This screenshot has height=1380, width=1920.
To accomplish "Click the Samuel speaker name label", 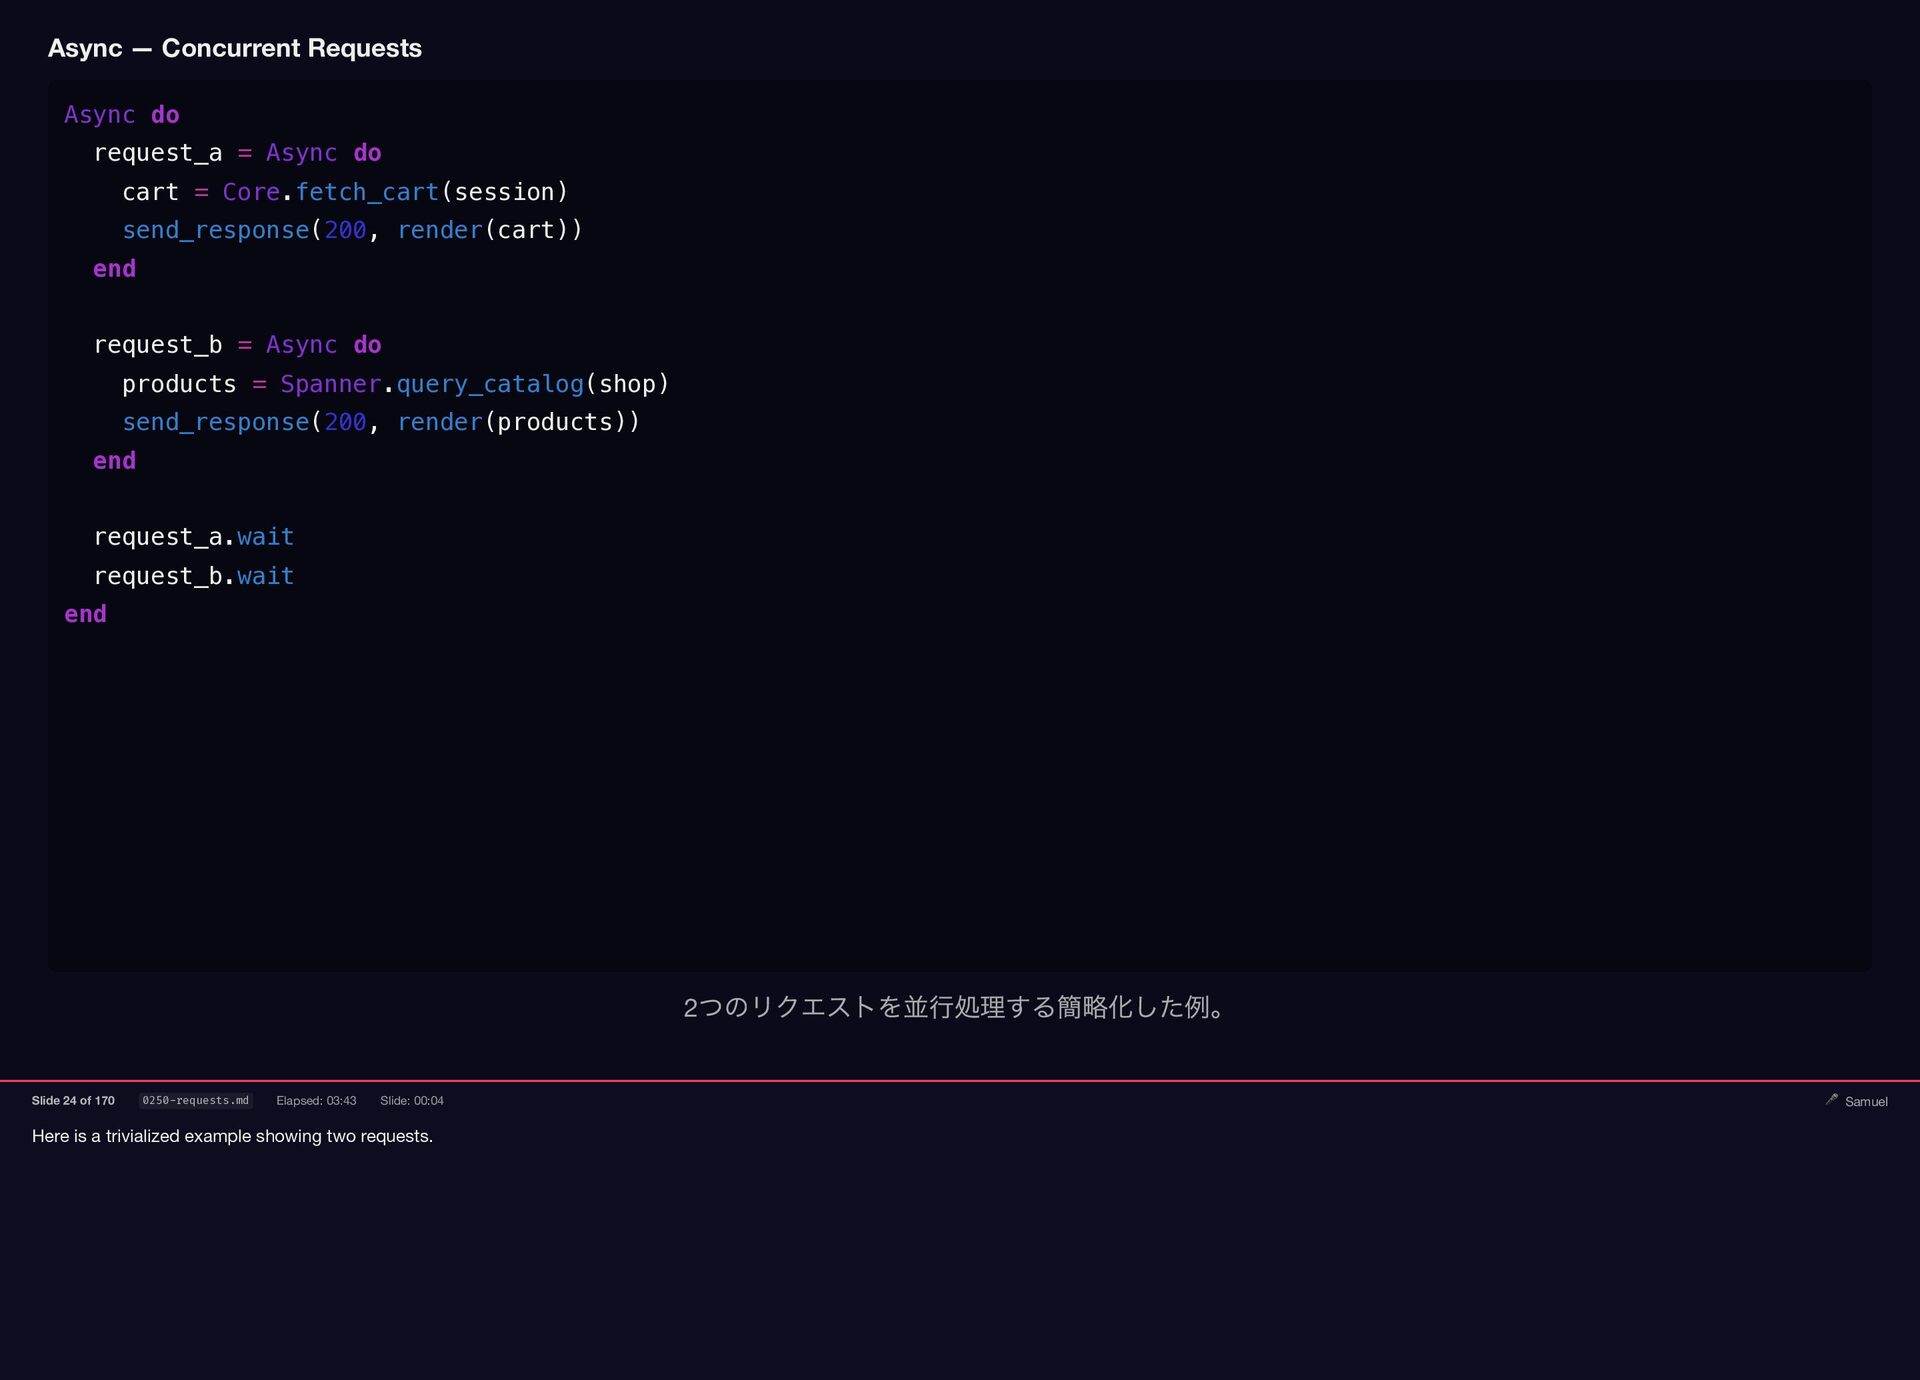I will tap(1866, 1101).
